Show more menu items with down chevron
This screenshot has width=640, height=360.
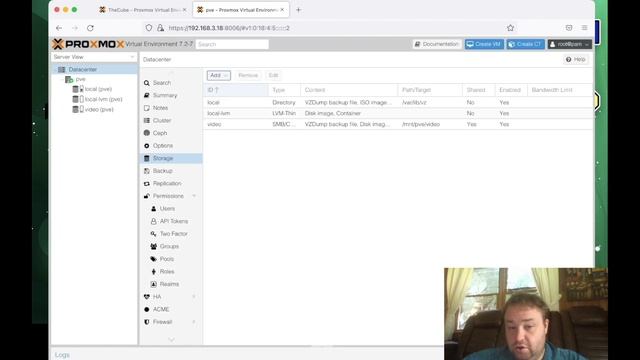(171, 340)
